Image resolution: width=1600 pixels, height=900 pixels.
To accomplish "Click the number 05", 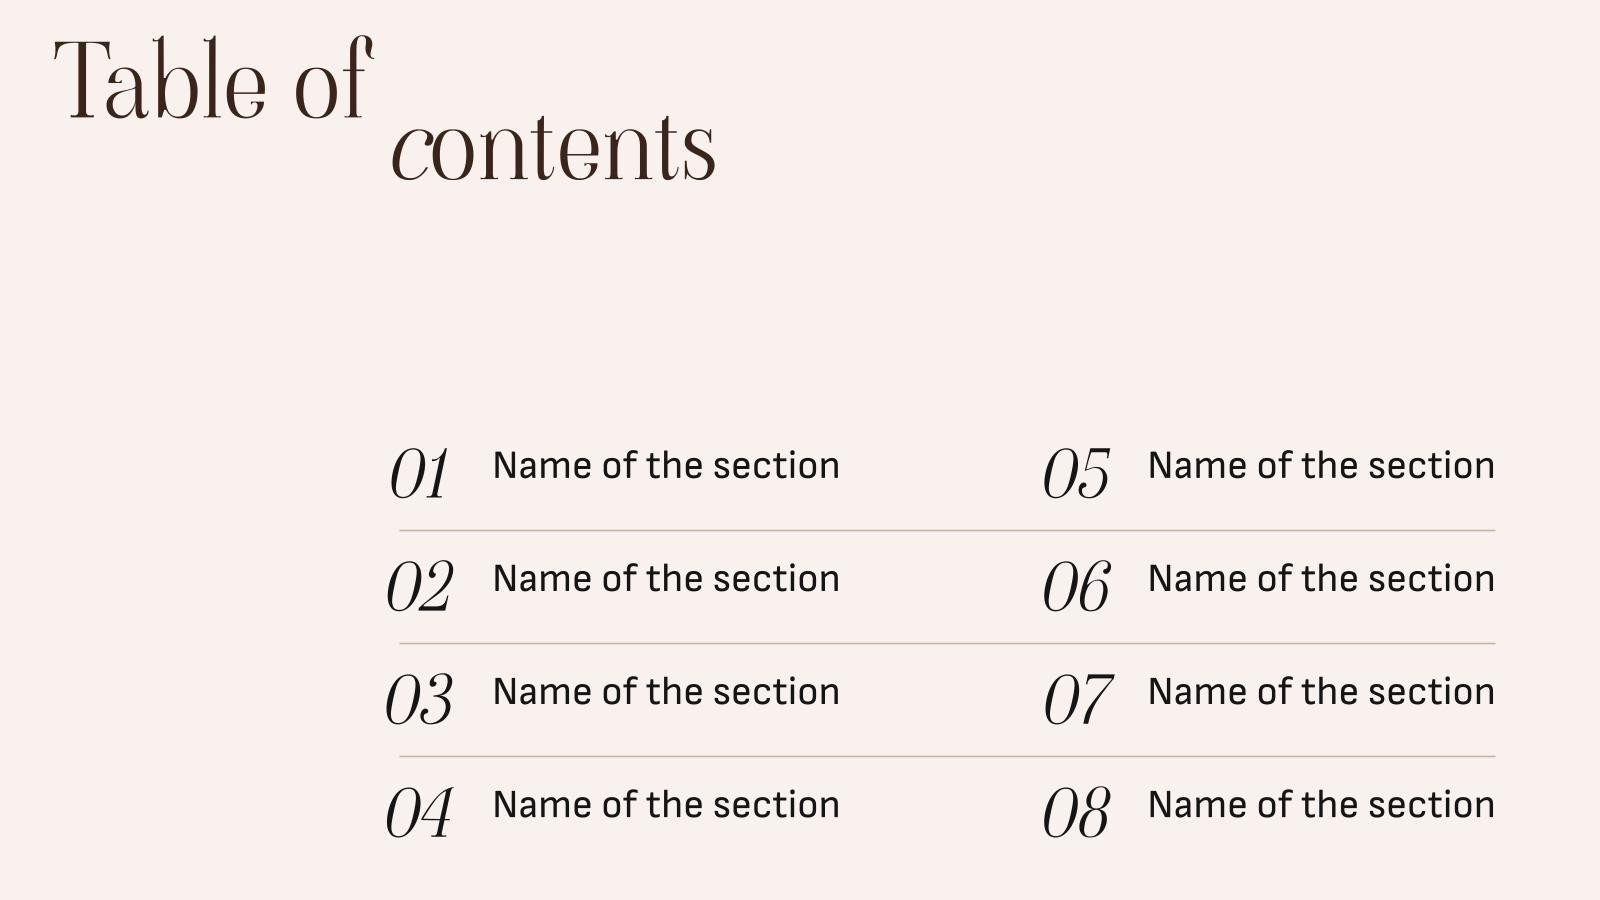I will point(1076,473).
